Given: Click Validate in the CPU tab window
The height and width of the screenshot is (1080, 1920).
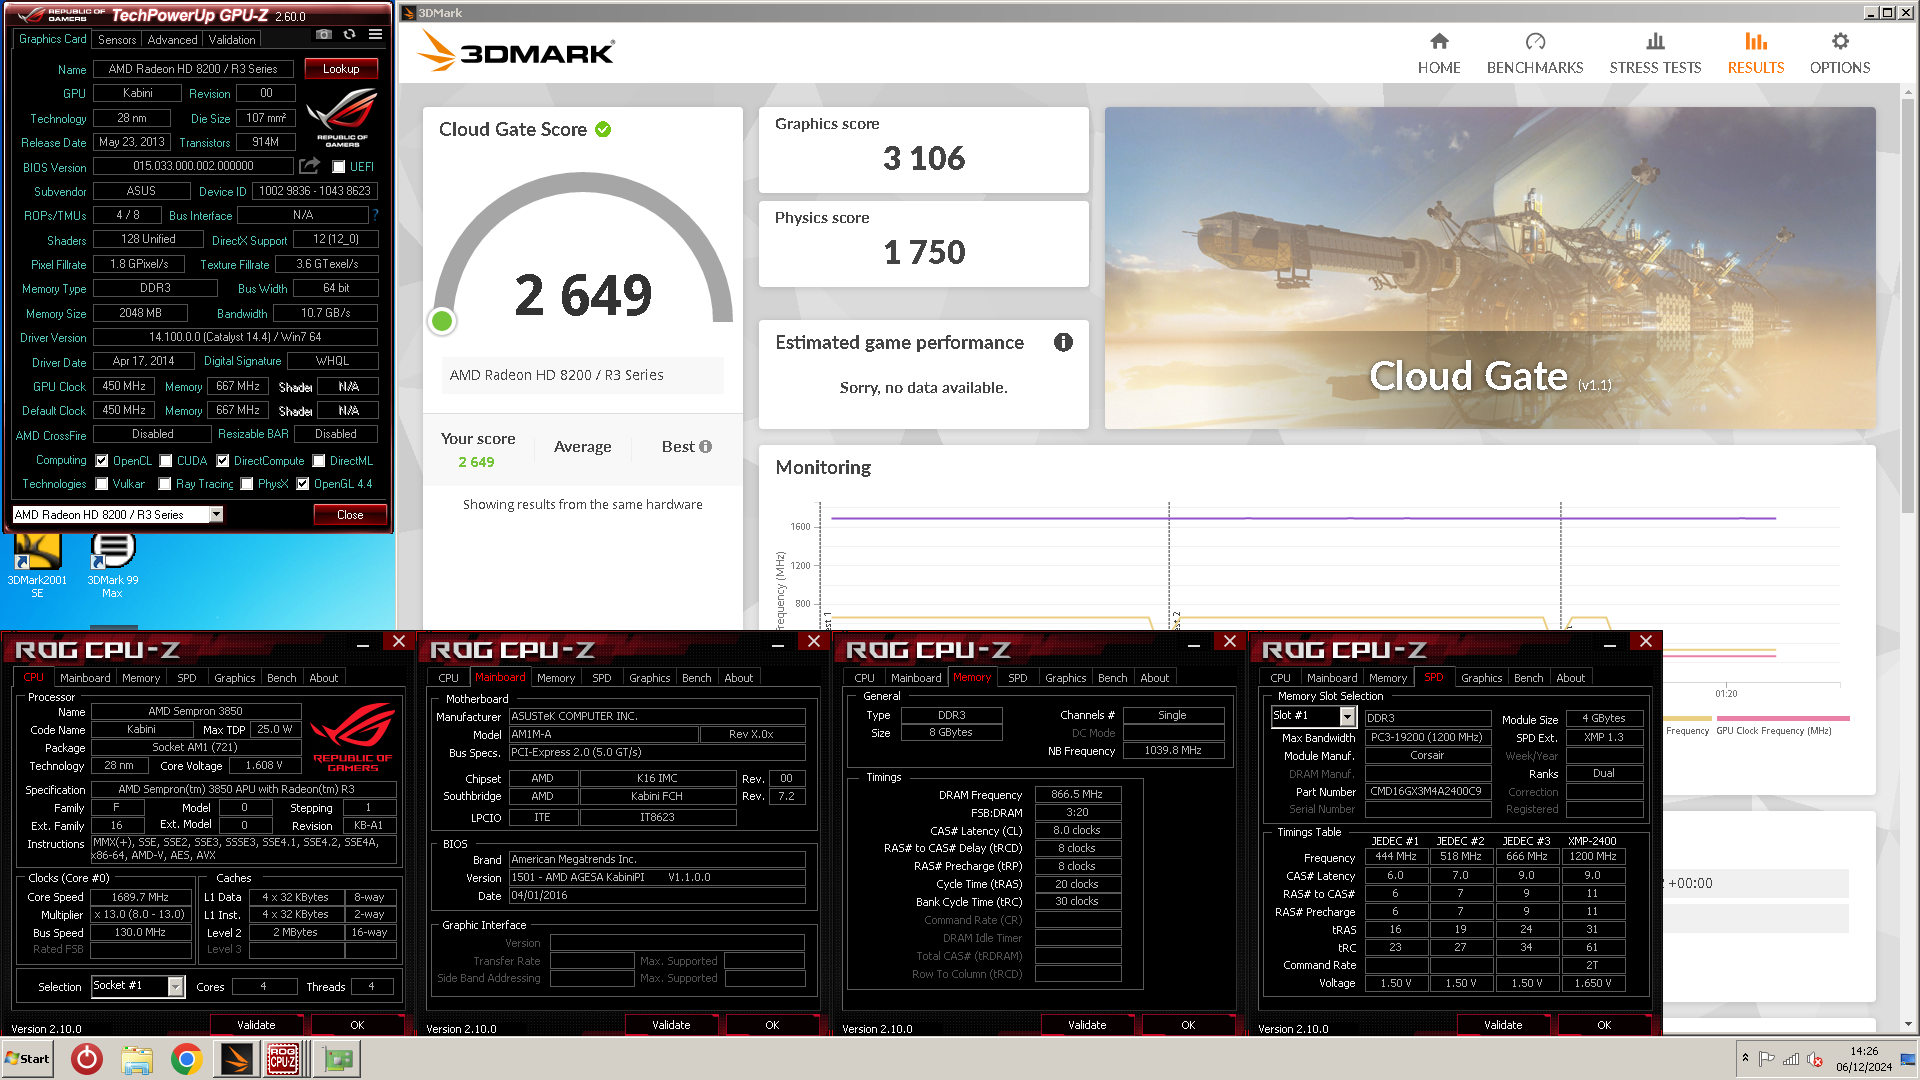Looking at the screenshot, I should (256, 1025).
